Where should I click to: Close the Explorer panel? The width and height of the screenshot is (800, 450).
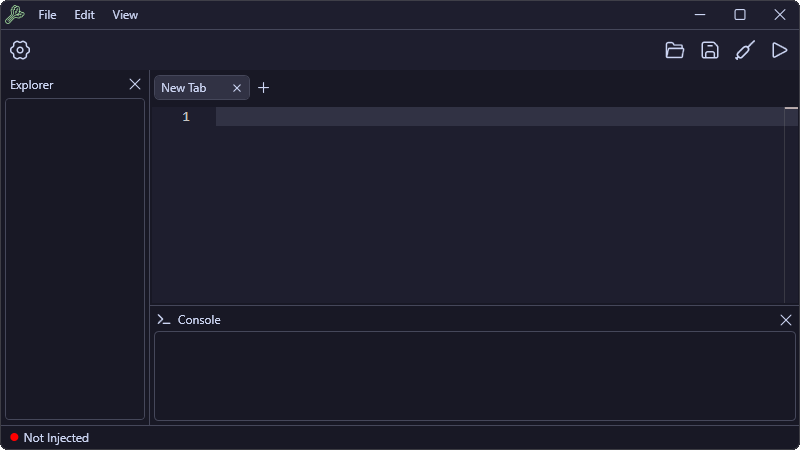(135, 84)
